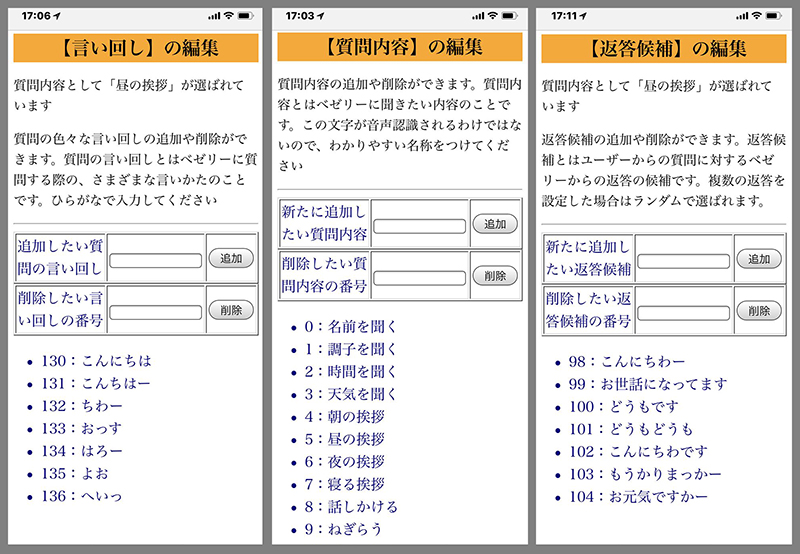Click the 削除したい質問内容の番号 text field
800x554 pixels.
tap(420, 277)
